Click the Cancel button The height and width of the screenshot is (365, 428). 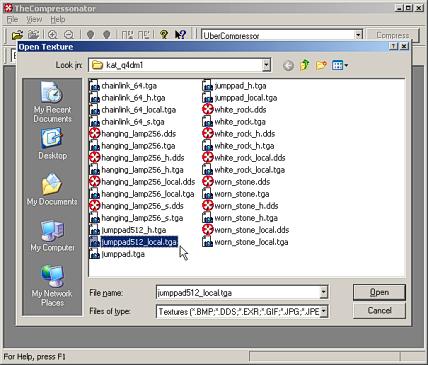click(x=379, y=311)
